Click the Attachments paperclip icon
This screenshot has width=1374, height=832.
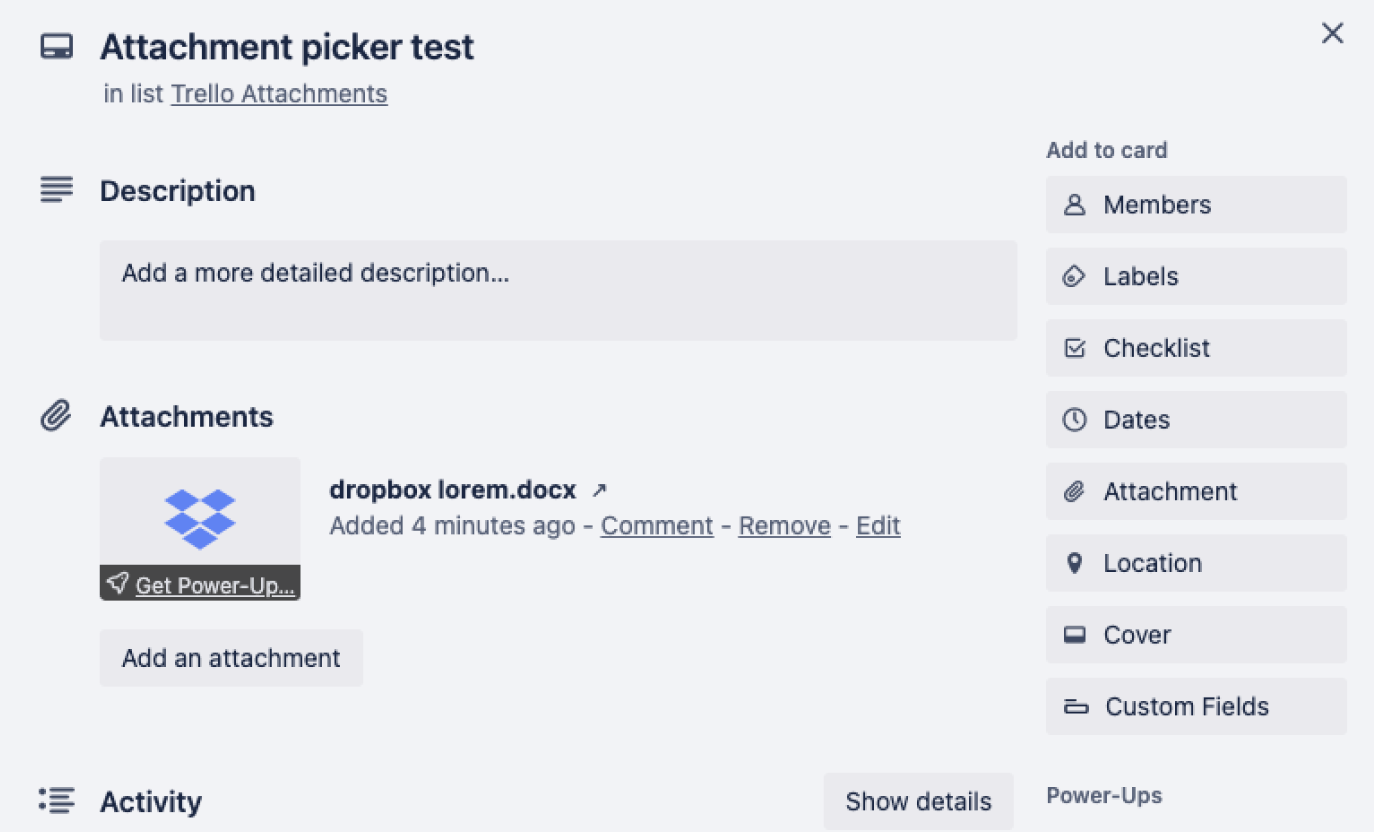pos(57,415)
